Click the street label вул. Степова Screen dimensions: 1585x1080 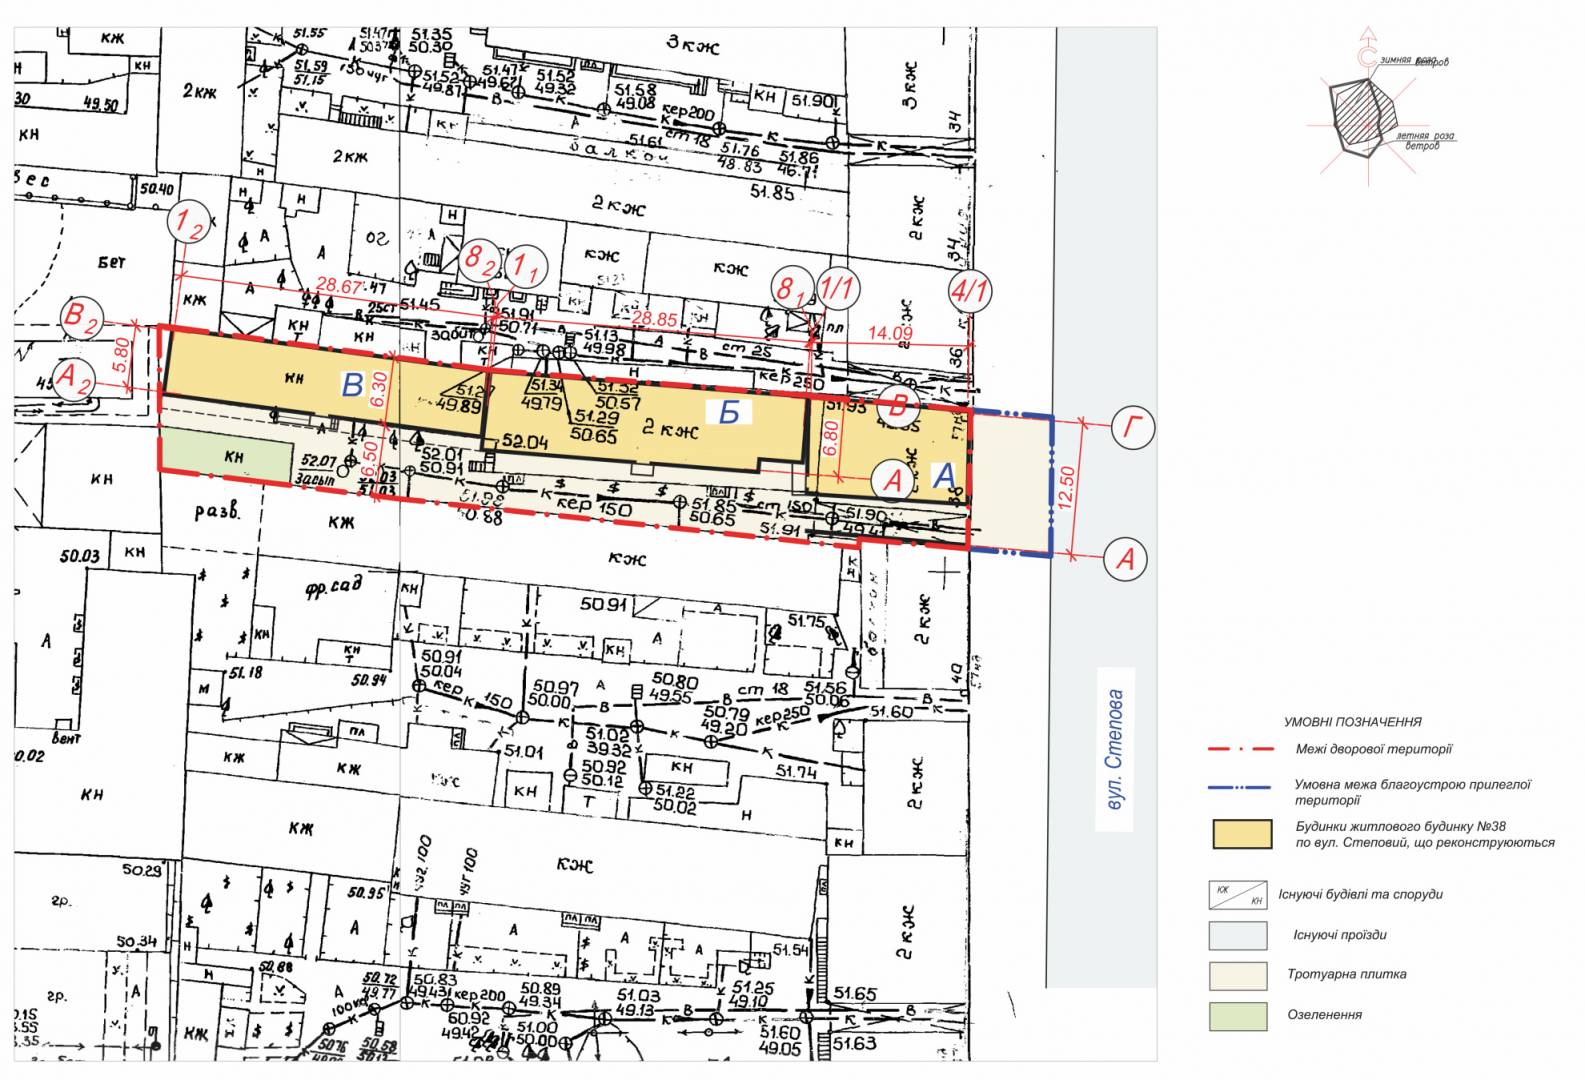point(1115,750)
